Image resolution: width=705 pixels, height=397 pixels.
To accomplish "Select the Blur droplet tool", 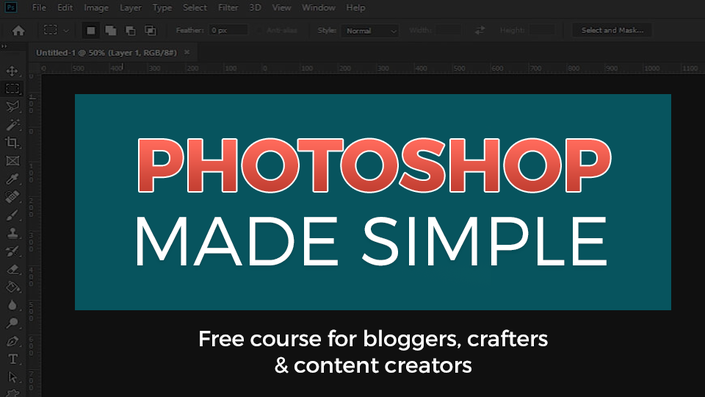I will click(12, 305).
